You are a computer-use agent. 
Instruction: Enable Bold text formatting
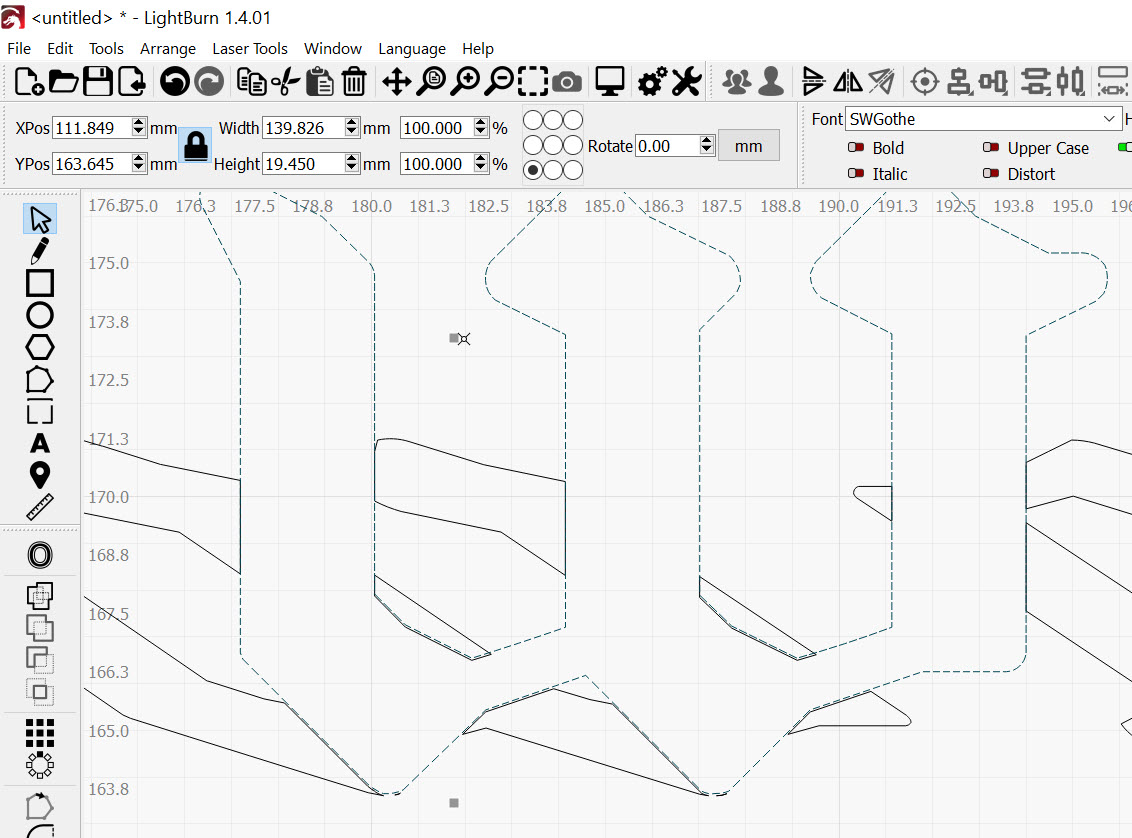point(857,147)
